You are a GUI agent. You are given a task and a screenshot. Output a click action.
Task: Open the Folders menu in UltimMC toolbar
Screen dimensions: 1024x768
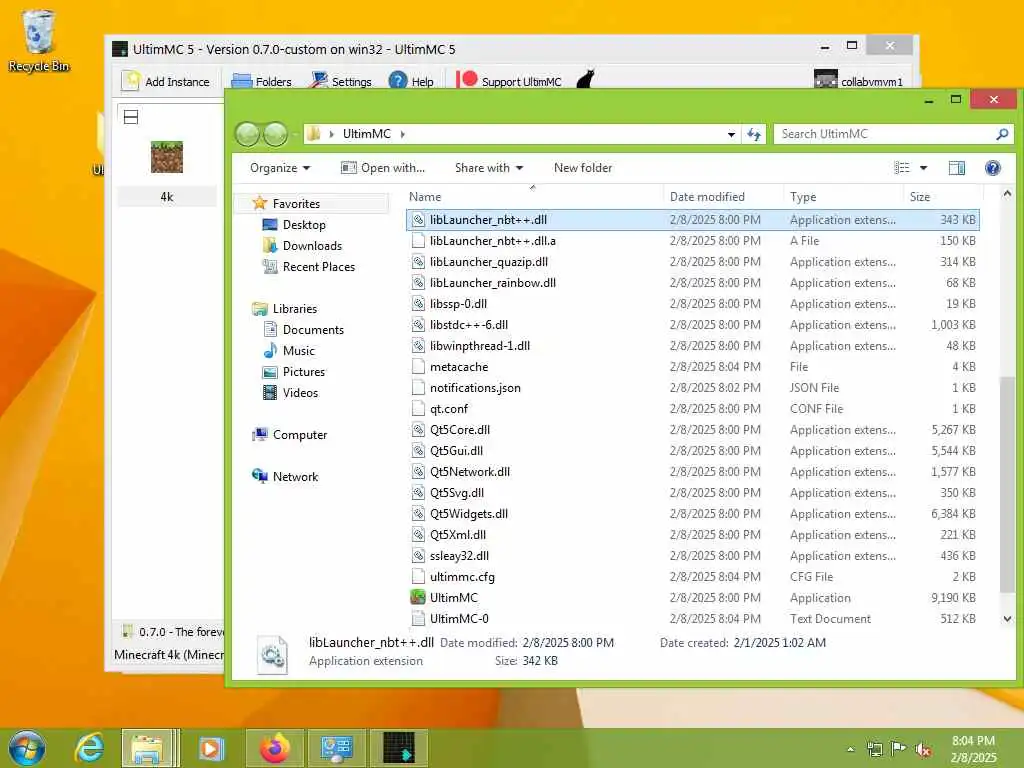[262, 82]
